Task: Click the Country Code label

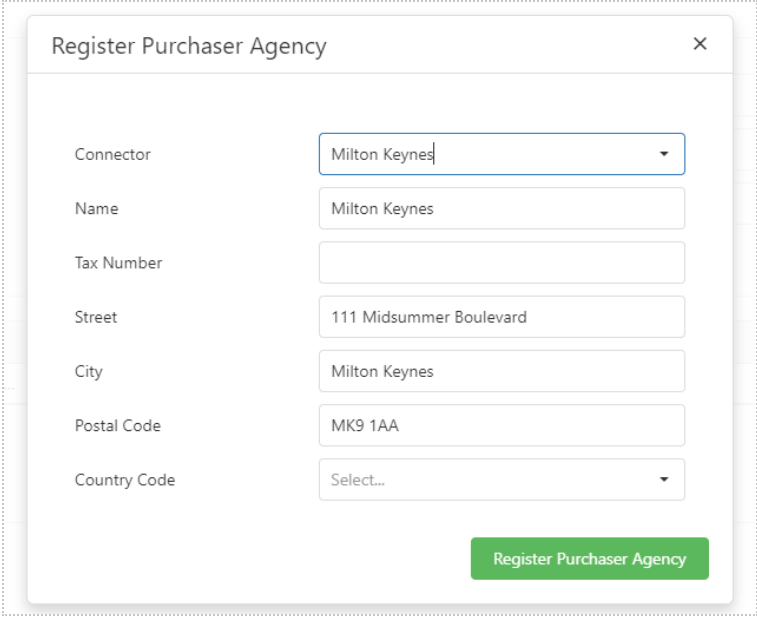Action: tap(124, 479)
